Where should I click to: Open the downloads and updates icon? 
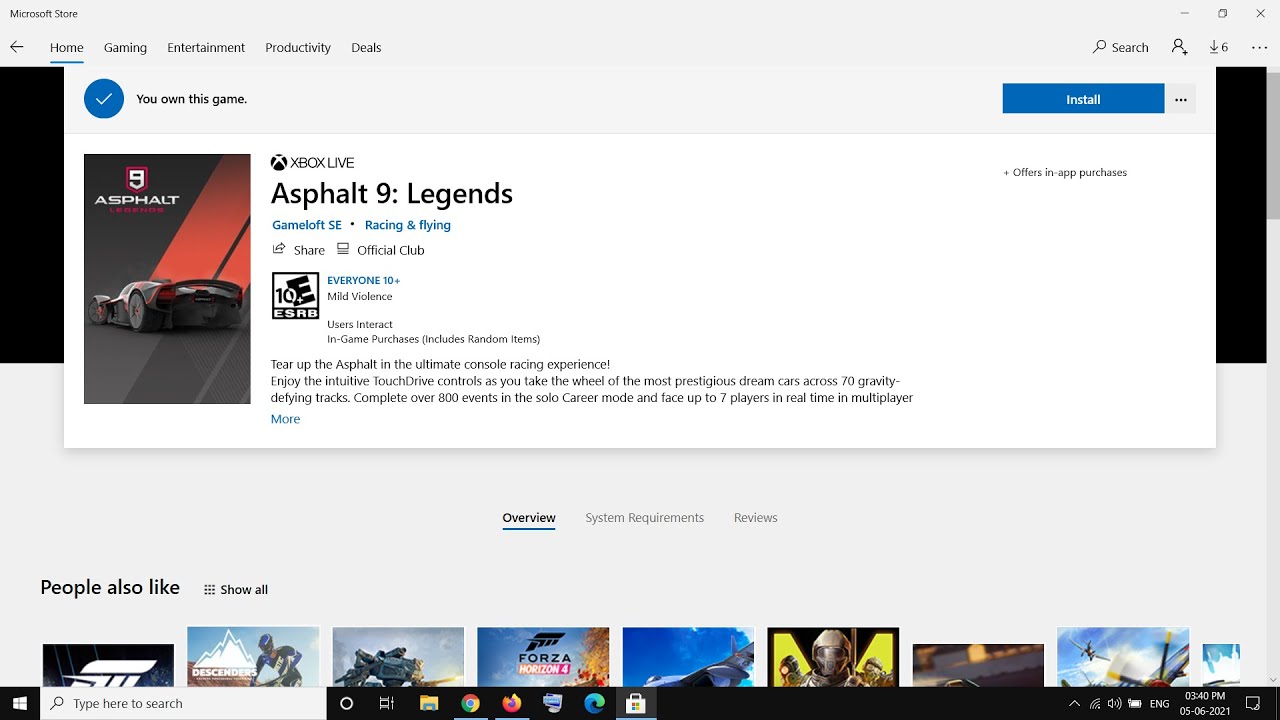click(1218, 47)
